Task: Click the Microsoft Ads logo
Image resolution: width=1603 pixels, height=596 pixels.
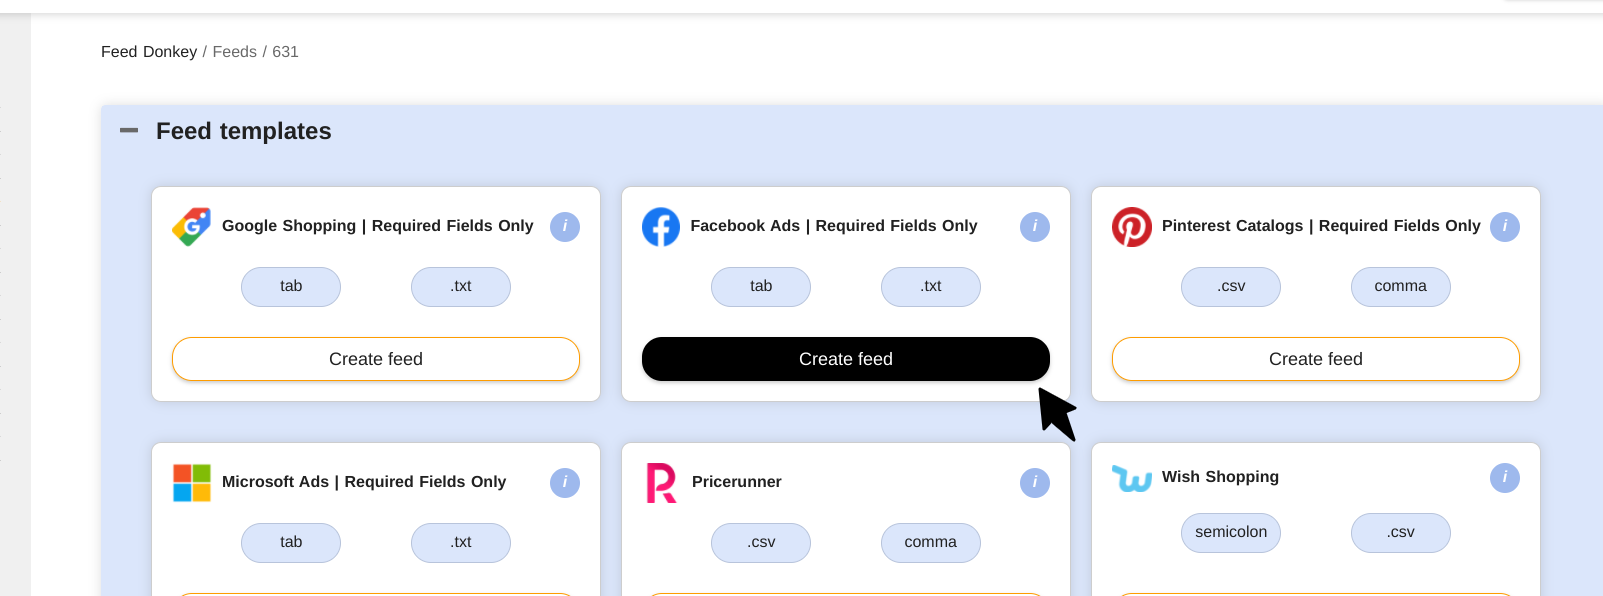Action: 192,483
